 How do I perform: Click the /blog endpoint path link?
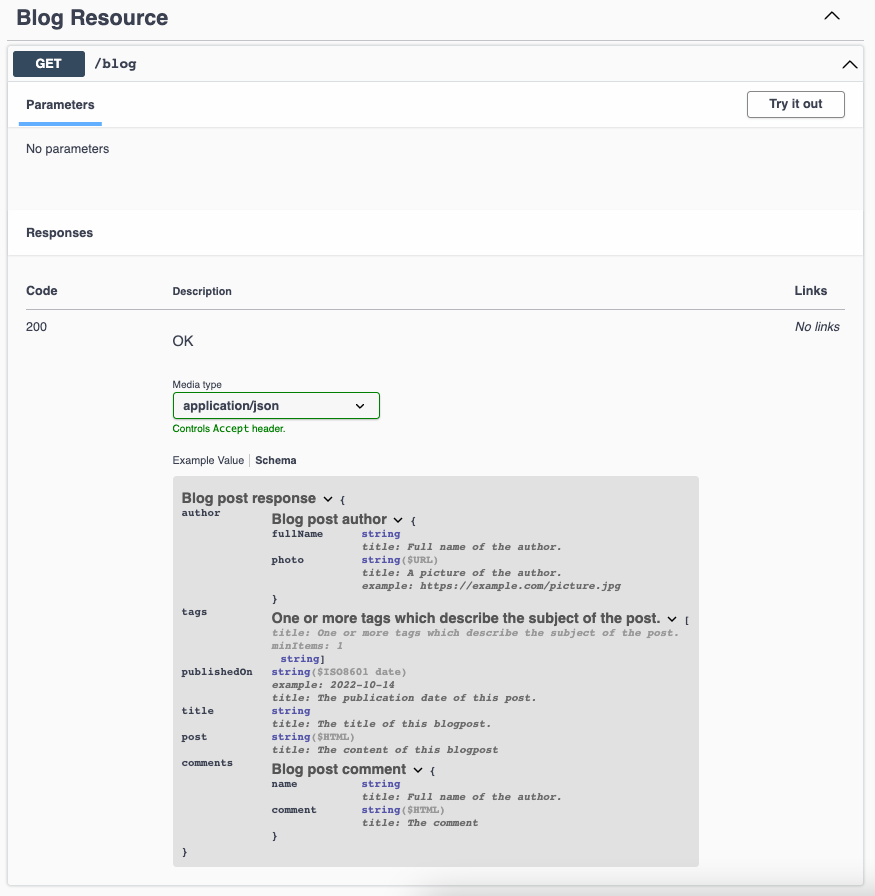click(x=117, y=63)
